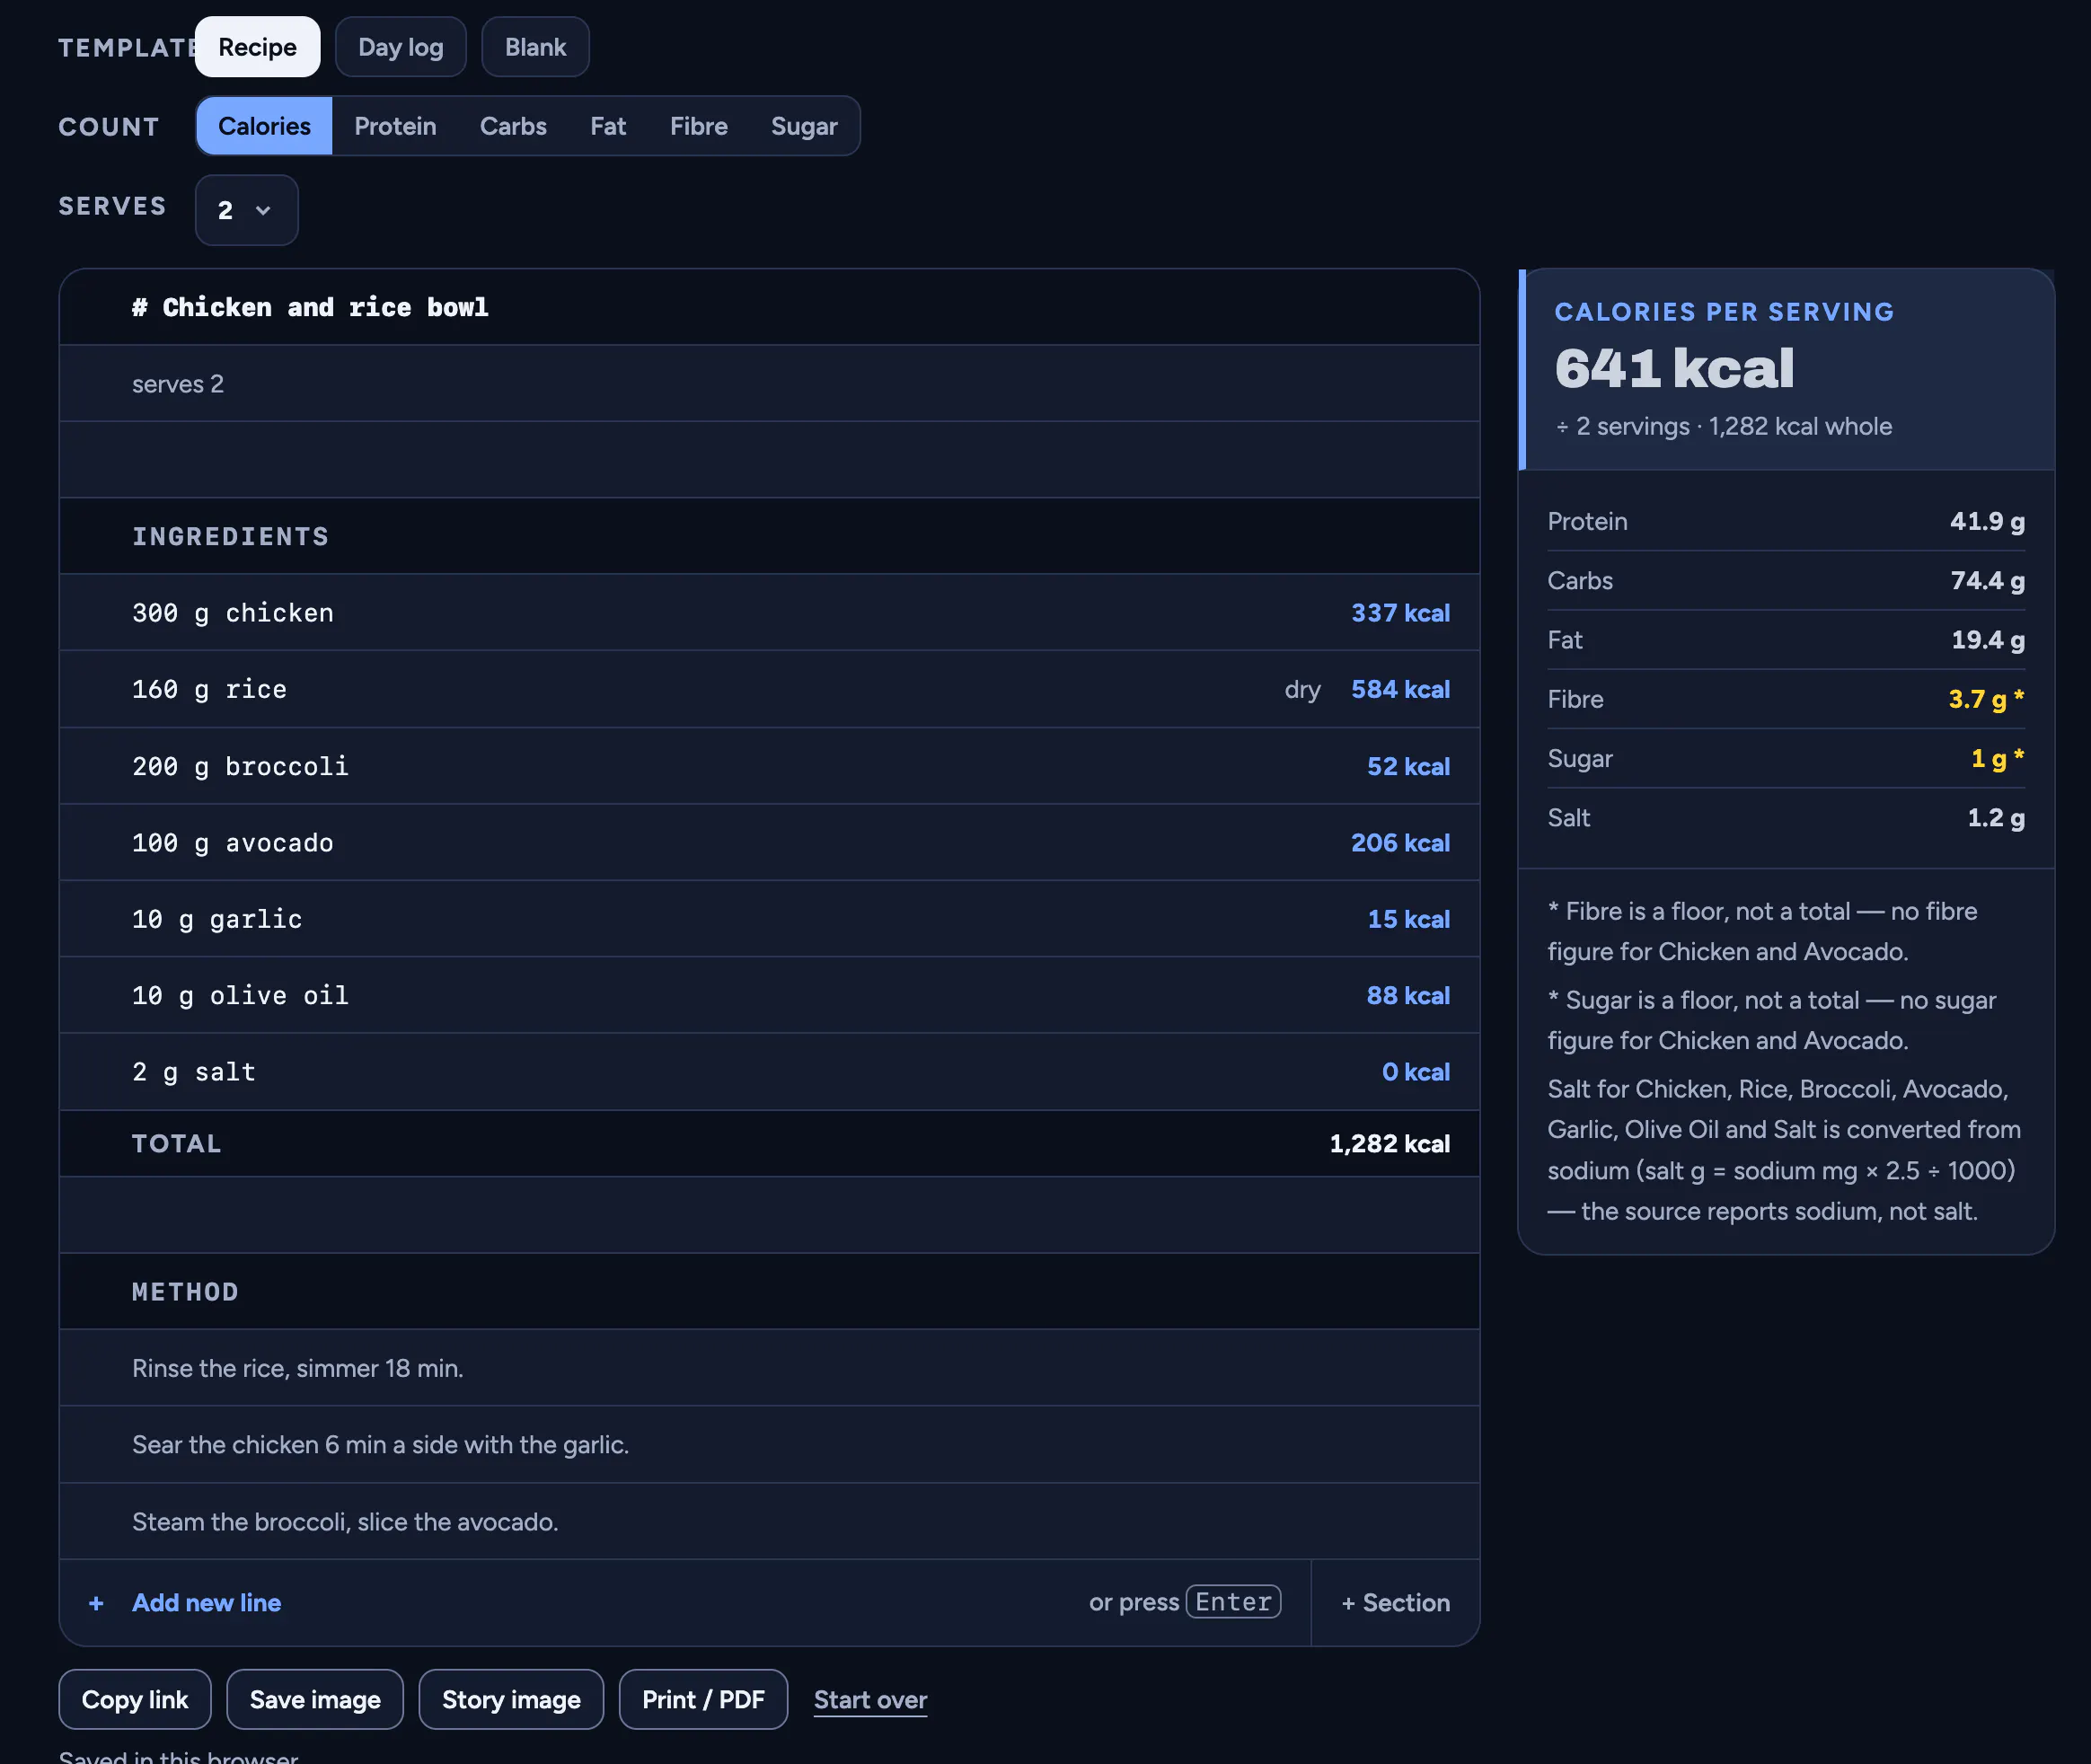Select Calories in the count selector

pyautogui.click(x=264, y=126)
